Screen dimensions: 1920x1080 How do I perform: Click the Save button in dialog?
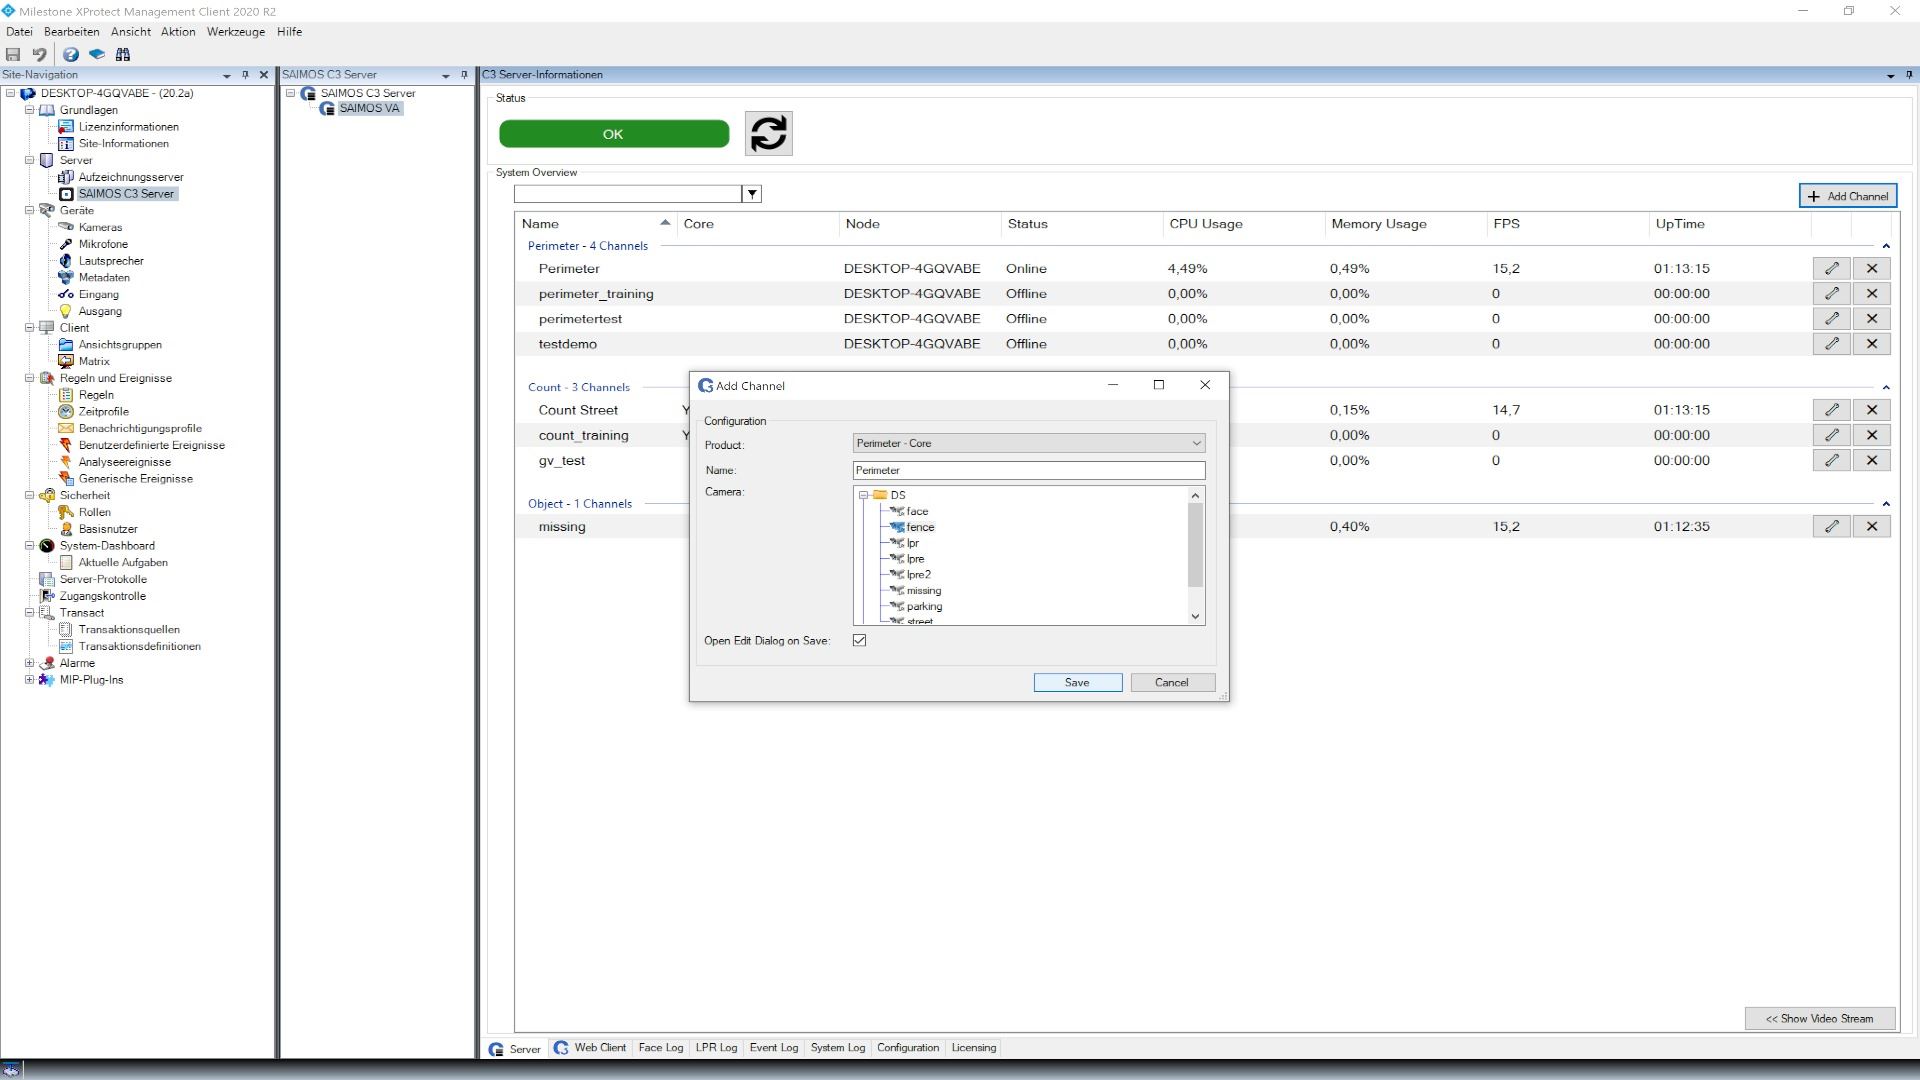click(x=1077, y=682)
